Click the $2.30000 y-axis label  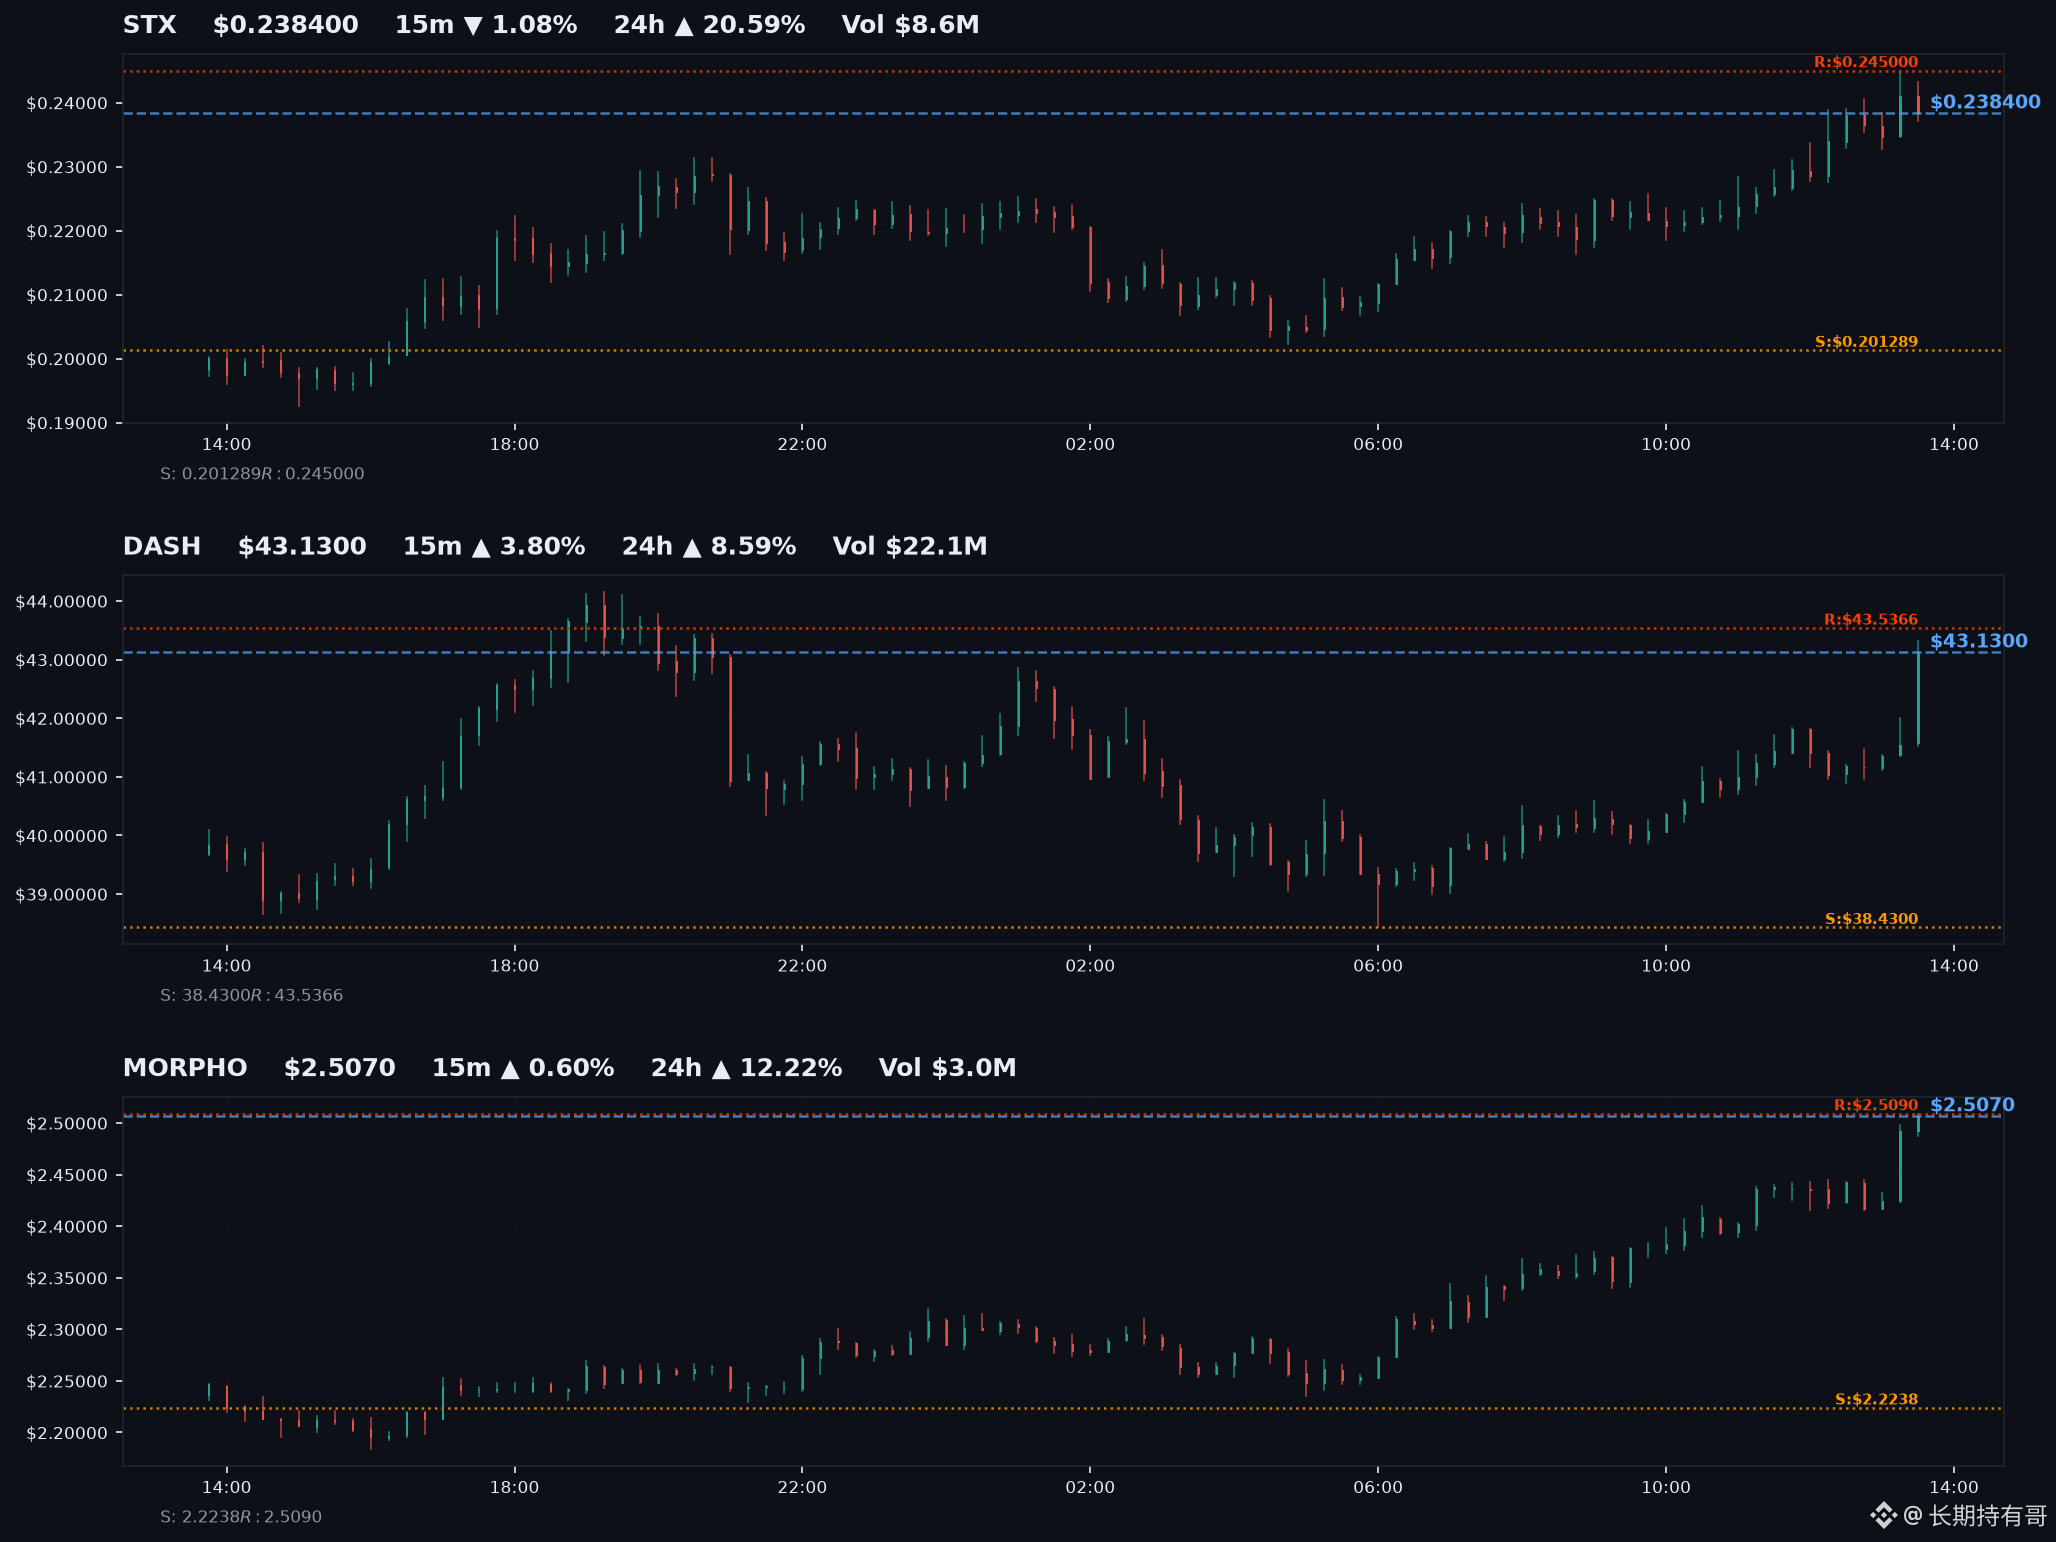click(x=67, y=1330)
